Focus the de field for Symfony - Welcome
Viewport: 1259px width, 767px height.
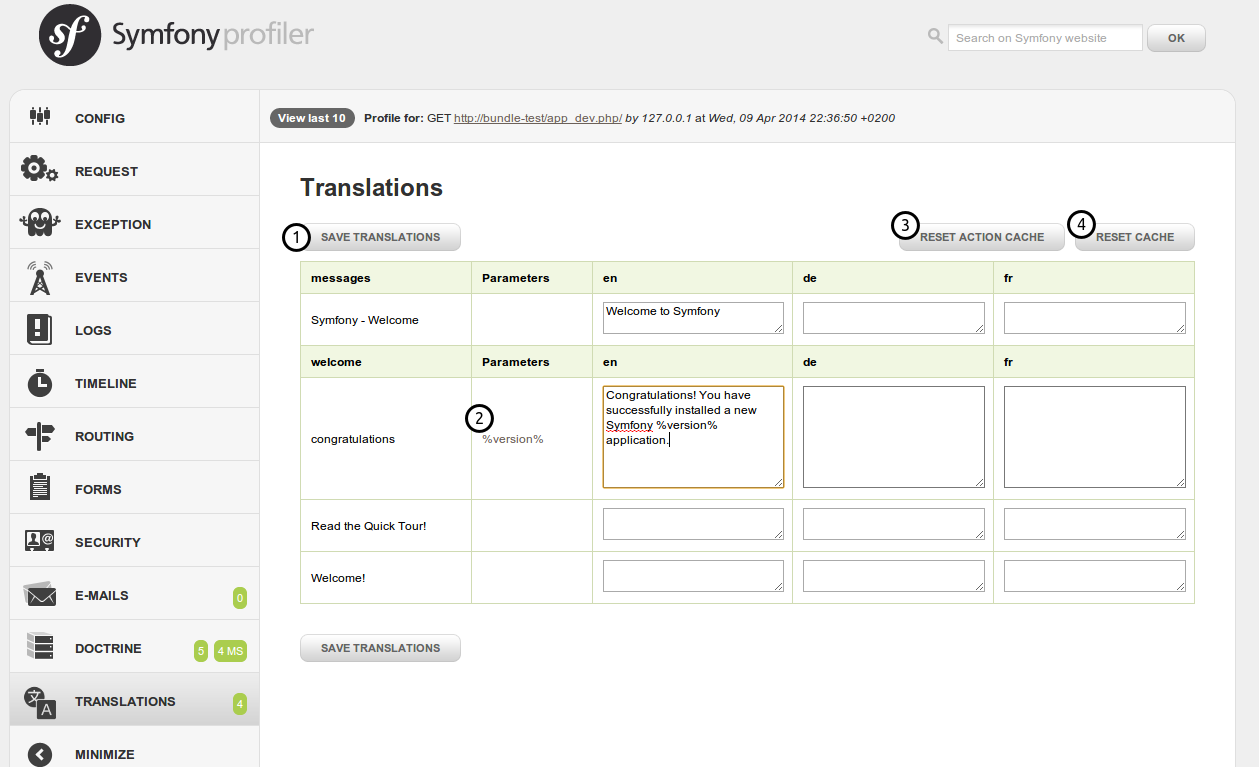pos(894,318)
